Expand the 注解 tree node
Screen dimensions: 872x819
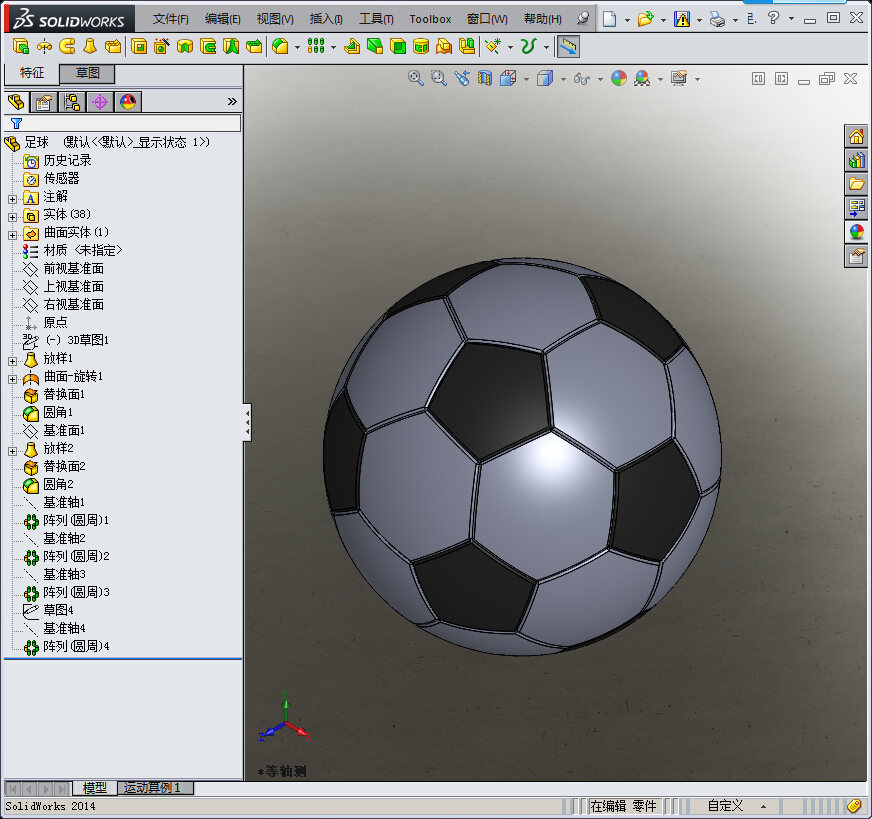coord(12,199)
